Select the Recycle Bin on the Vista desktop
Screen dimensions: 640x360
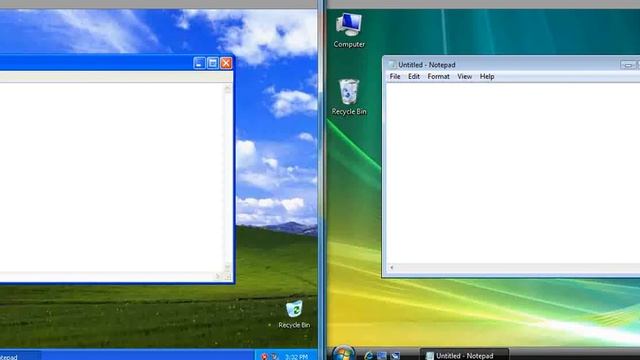(349, 97)
